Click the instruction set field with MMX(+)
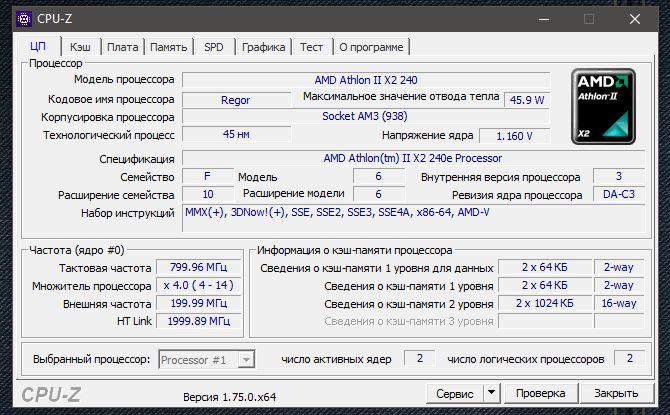The height and width of the screenshot is (415, 670). 413,218
